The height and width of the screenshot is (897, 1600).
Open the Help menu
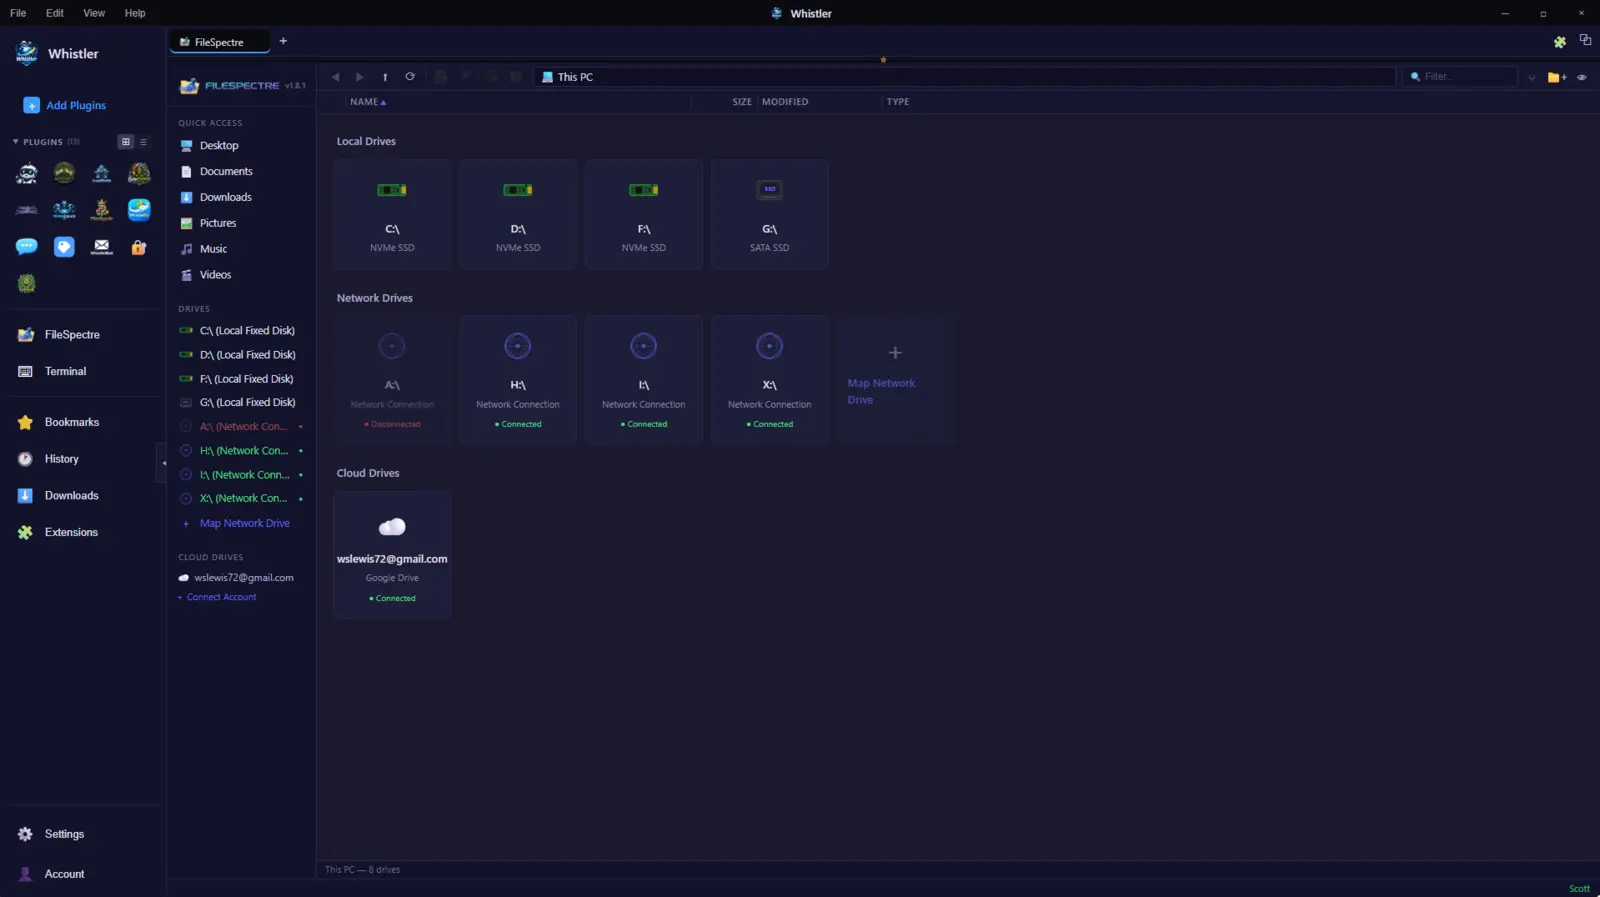(135, 13)
